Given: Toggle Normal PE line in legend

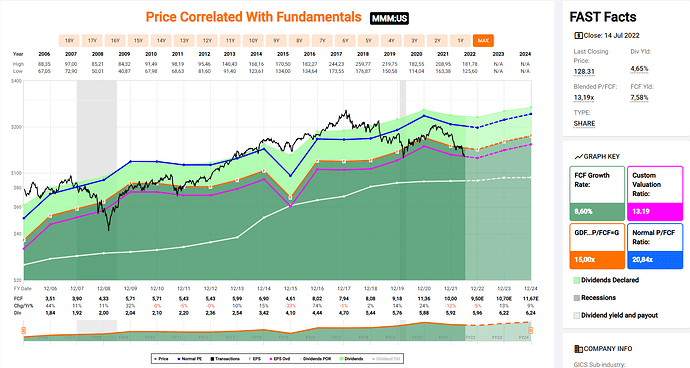Looking at the screenshot, I should pyautogui.click(x=191, y=359).
